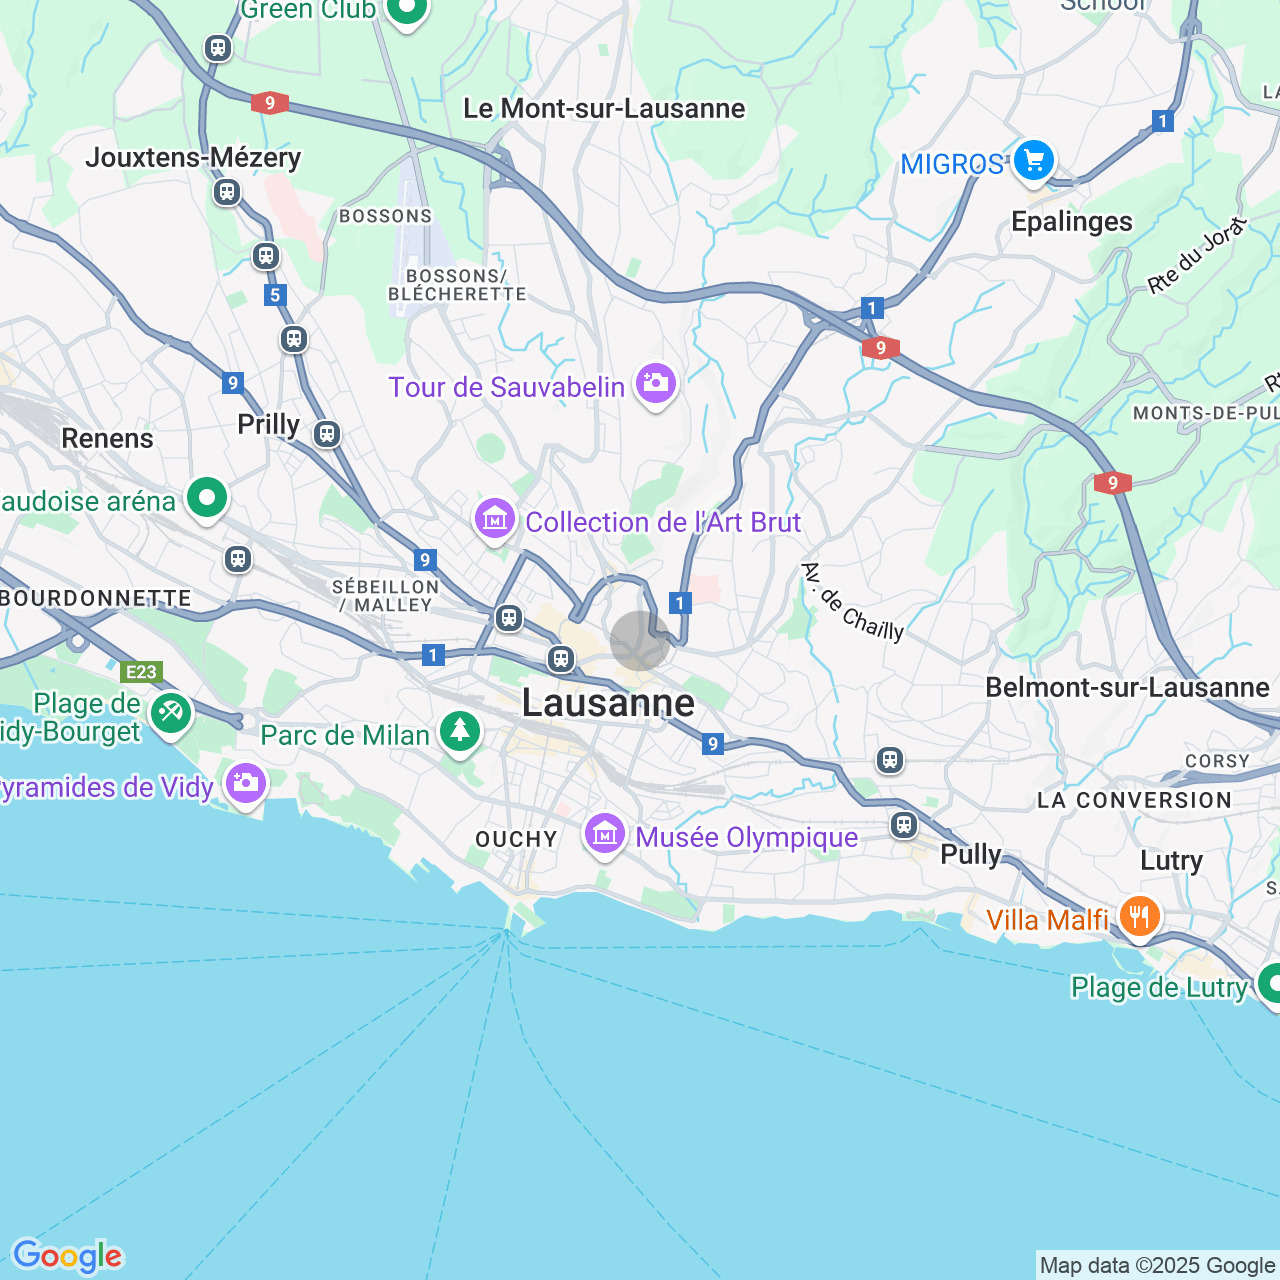Image resolution: width=1280 pixels, height=1280 pixels.
Task: Click the Pyramides de Vidy attraction icon
Action: tap(245, 784)
